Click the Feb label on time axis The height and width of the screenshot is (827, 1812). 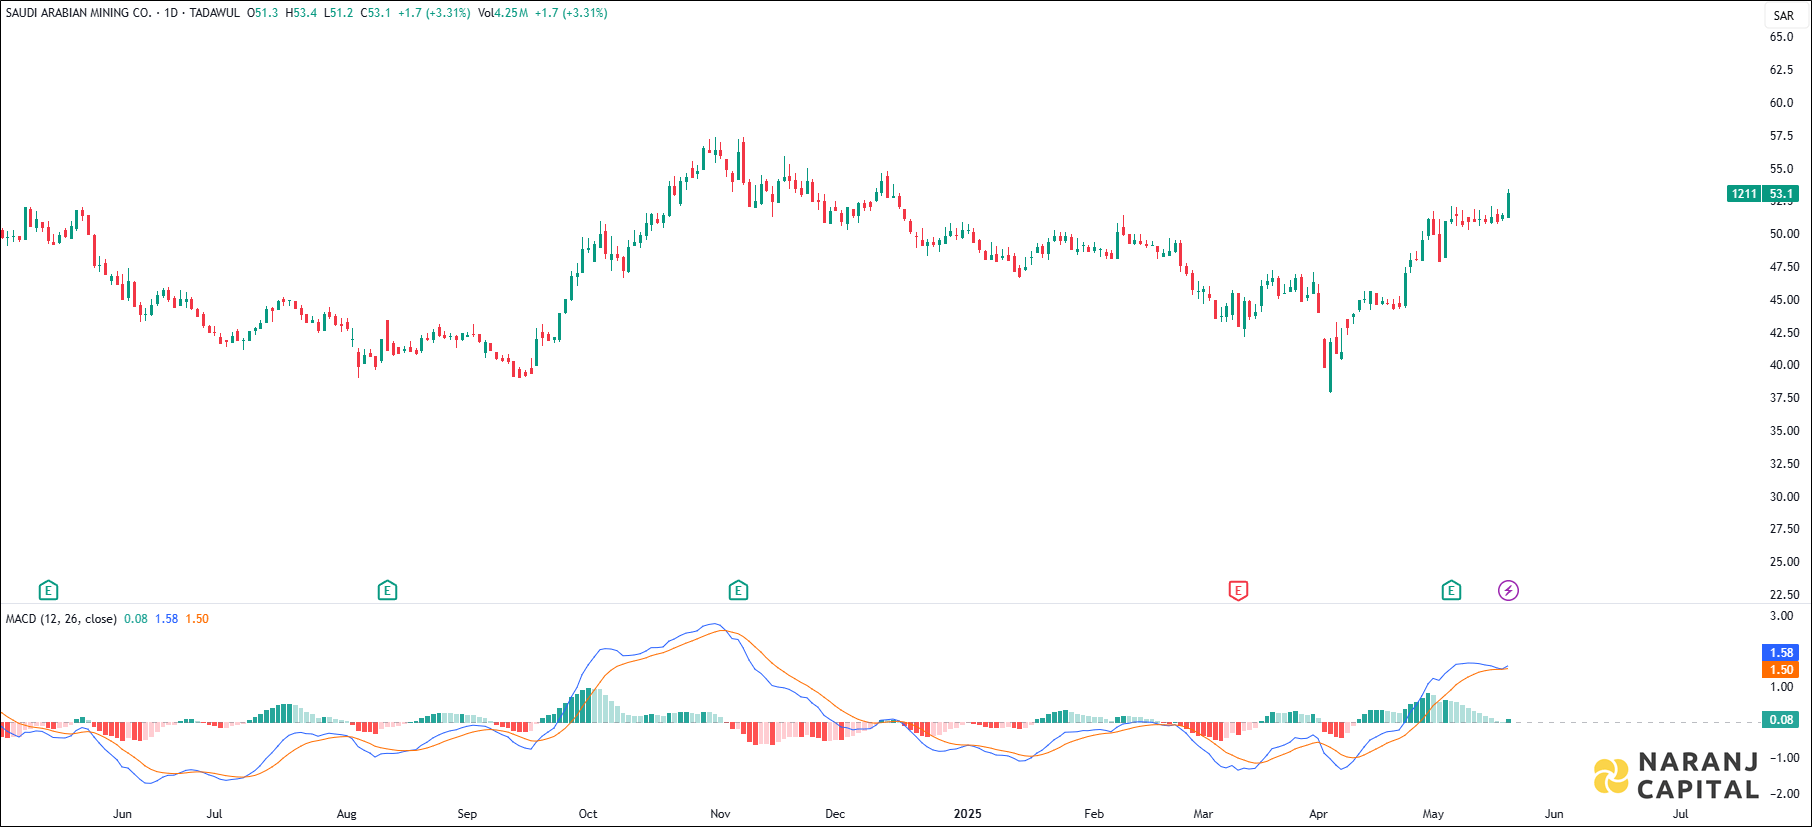[x=1094, y=814]
